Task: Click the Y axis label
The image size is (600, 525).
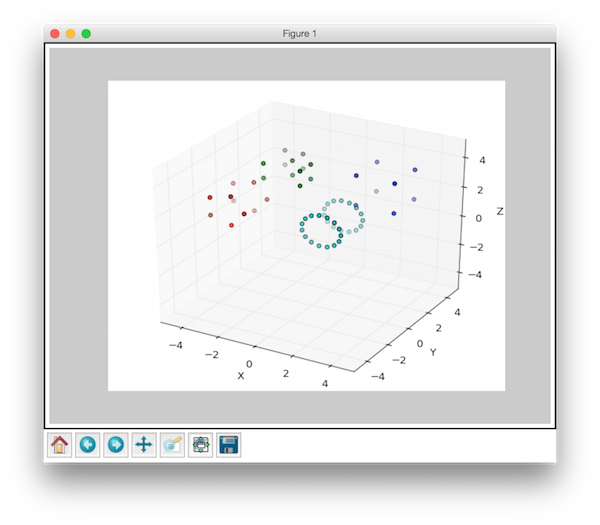Action: click(x=433, y=352)
